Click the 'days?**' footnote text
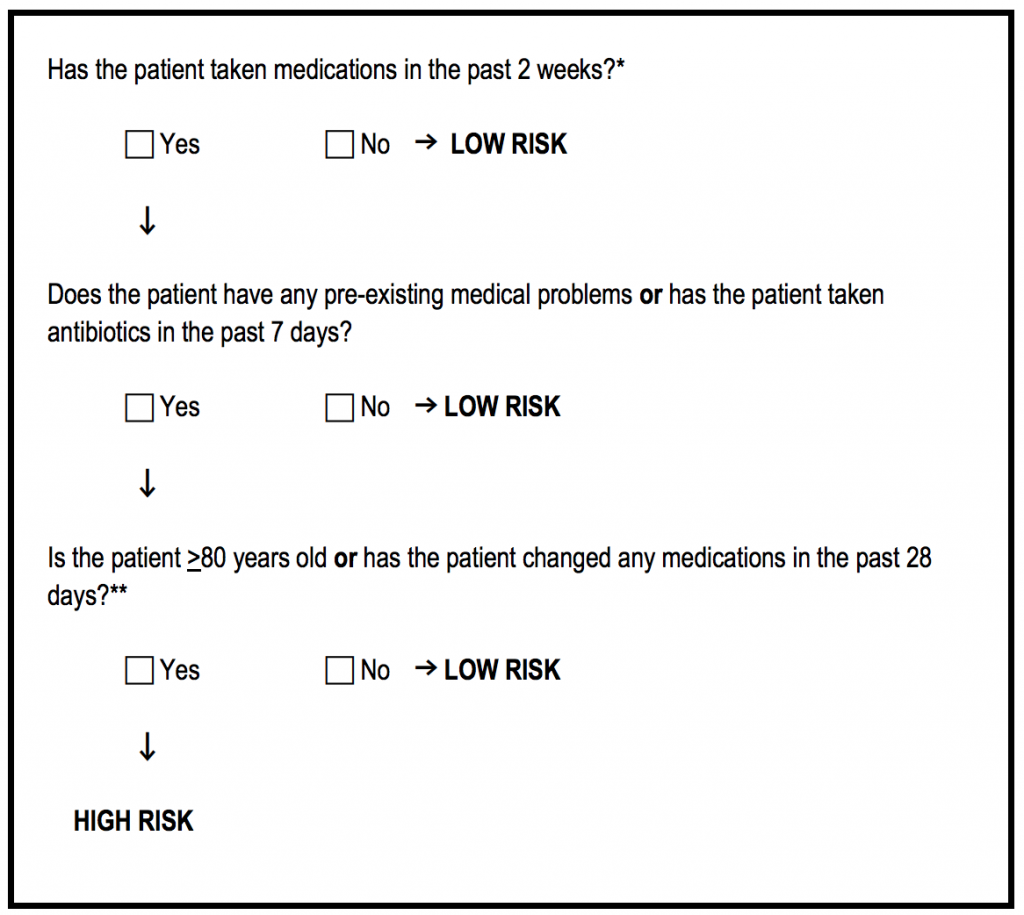 point(87,596)
